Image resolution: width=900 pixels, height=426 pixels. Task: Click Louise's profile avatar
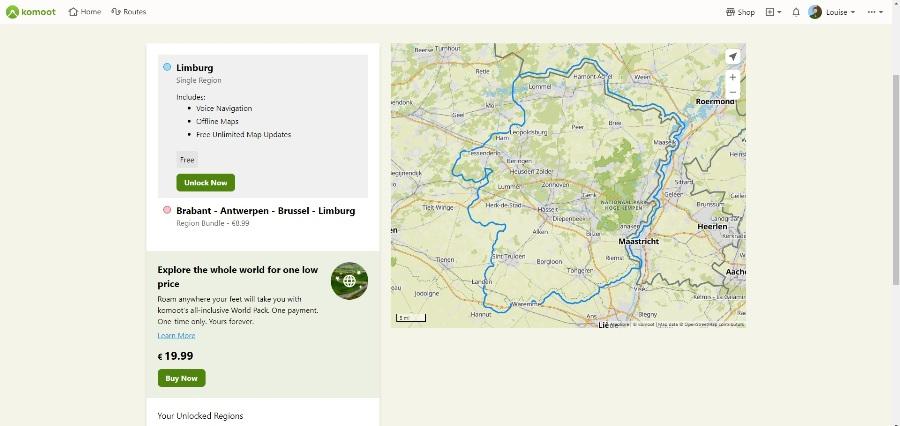pos(815,12)
